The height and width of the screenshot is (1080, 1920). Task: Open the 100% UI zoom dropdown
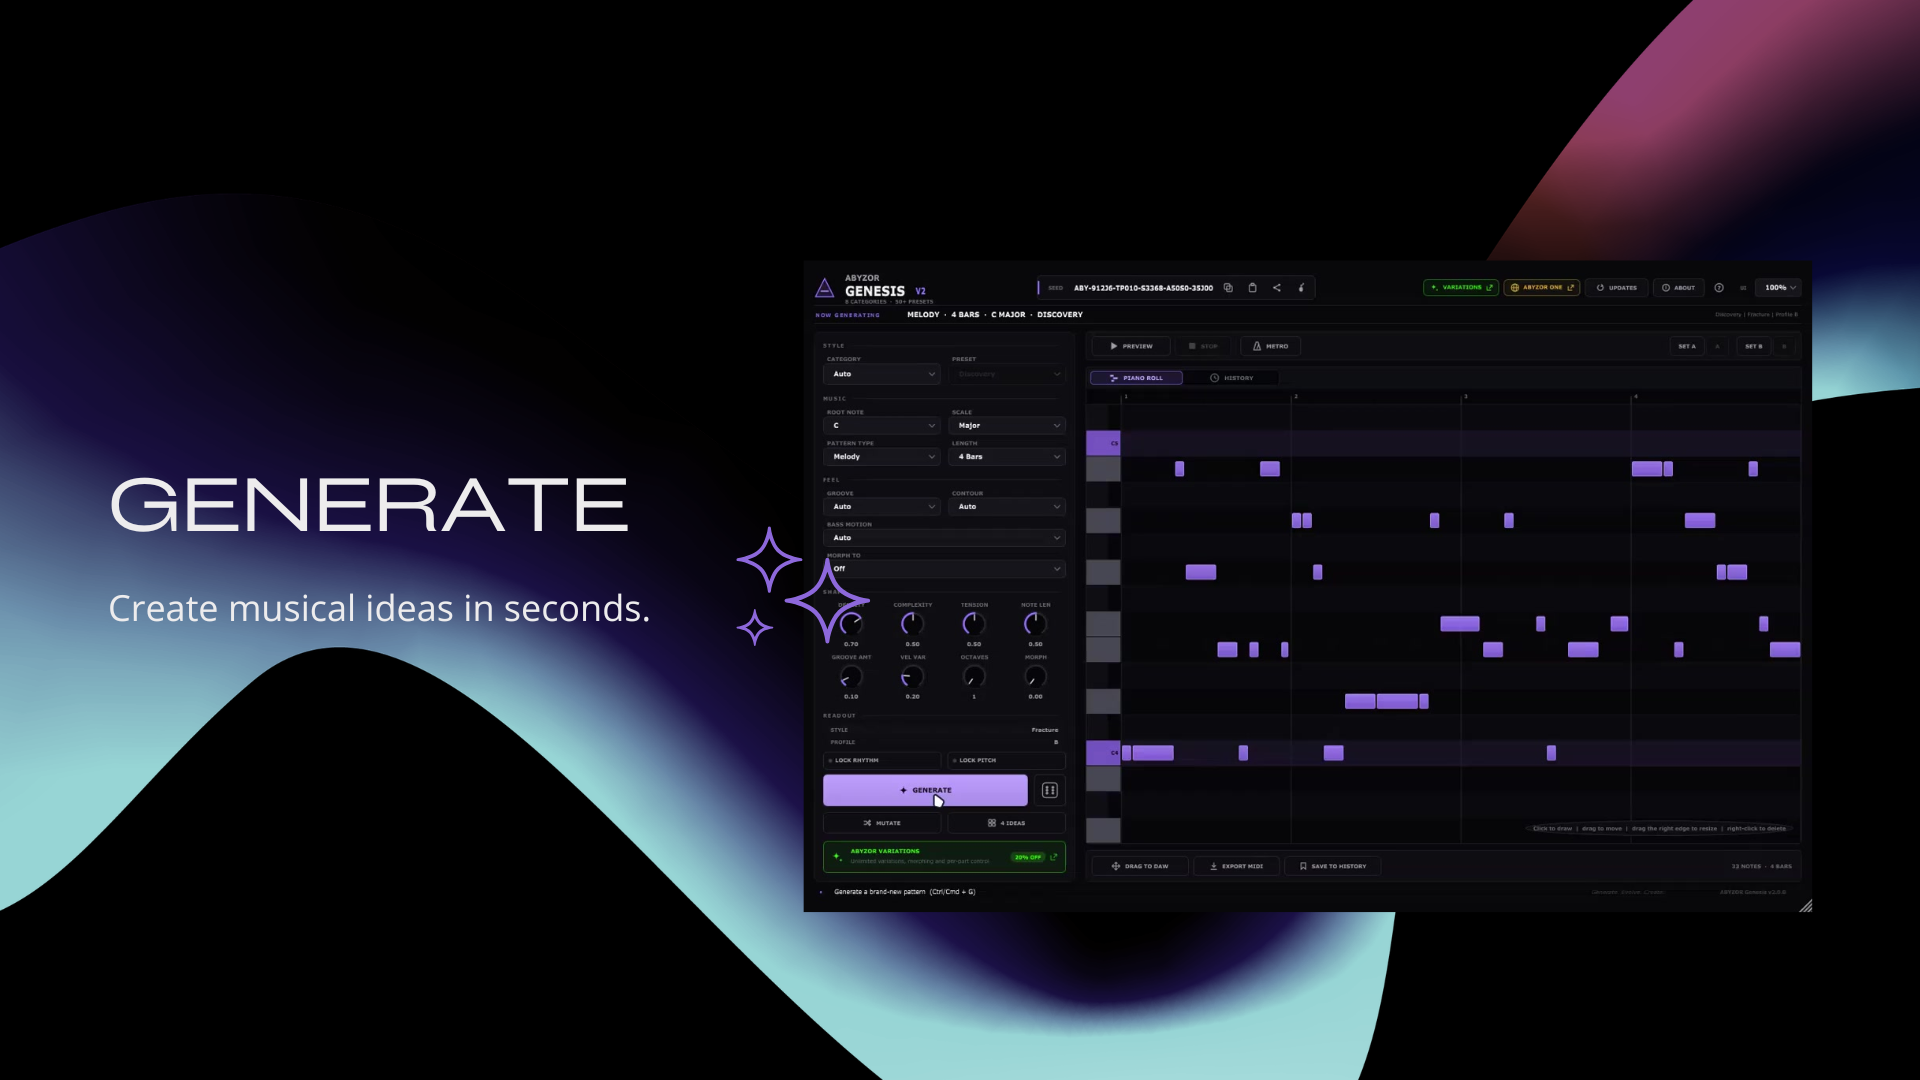pyautogui.click(x=1780, y=288)
